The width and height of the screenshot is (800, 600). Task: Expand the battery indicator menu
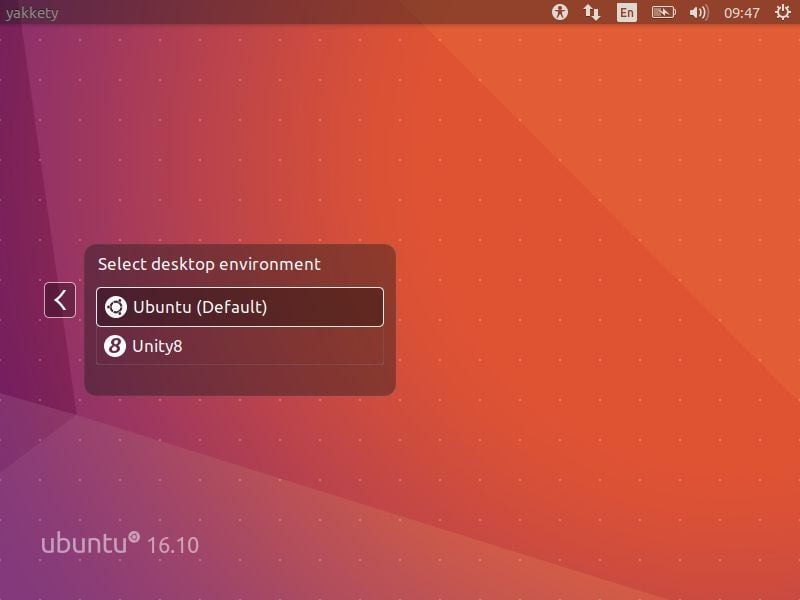pos(662,12)
